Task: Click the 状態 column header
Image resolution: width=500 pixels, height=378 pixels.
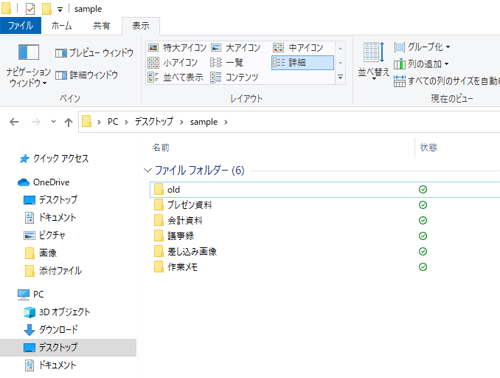Action: (428, 147)
